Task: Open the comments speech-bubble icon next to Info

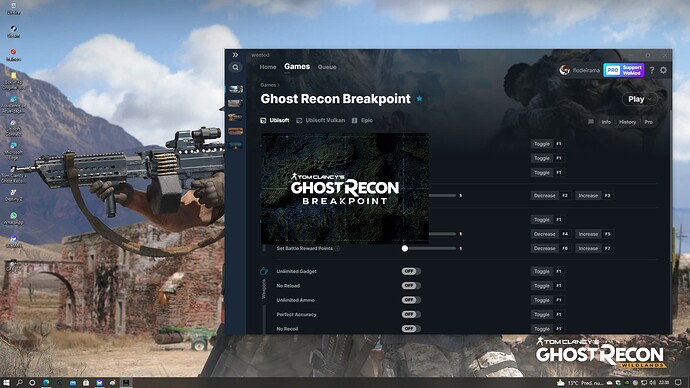Action: coord(591,122)
